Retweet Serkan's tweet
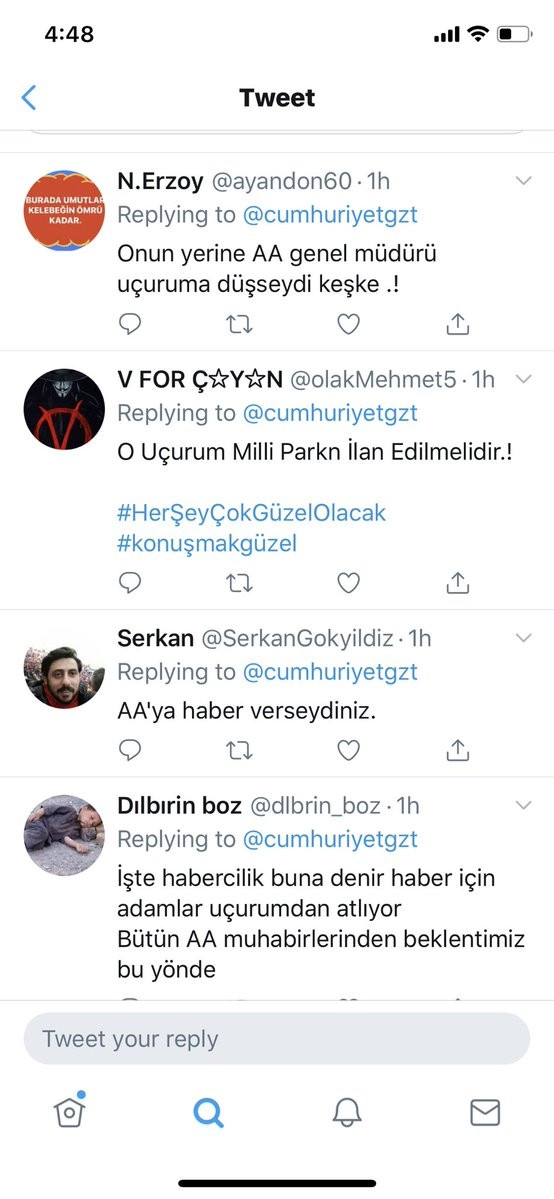Screen dimensions: 554x1199 pos(240,751)
